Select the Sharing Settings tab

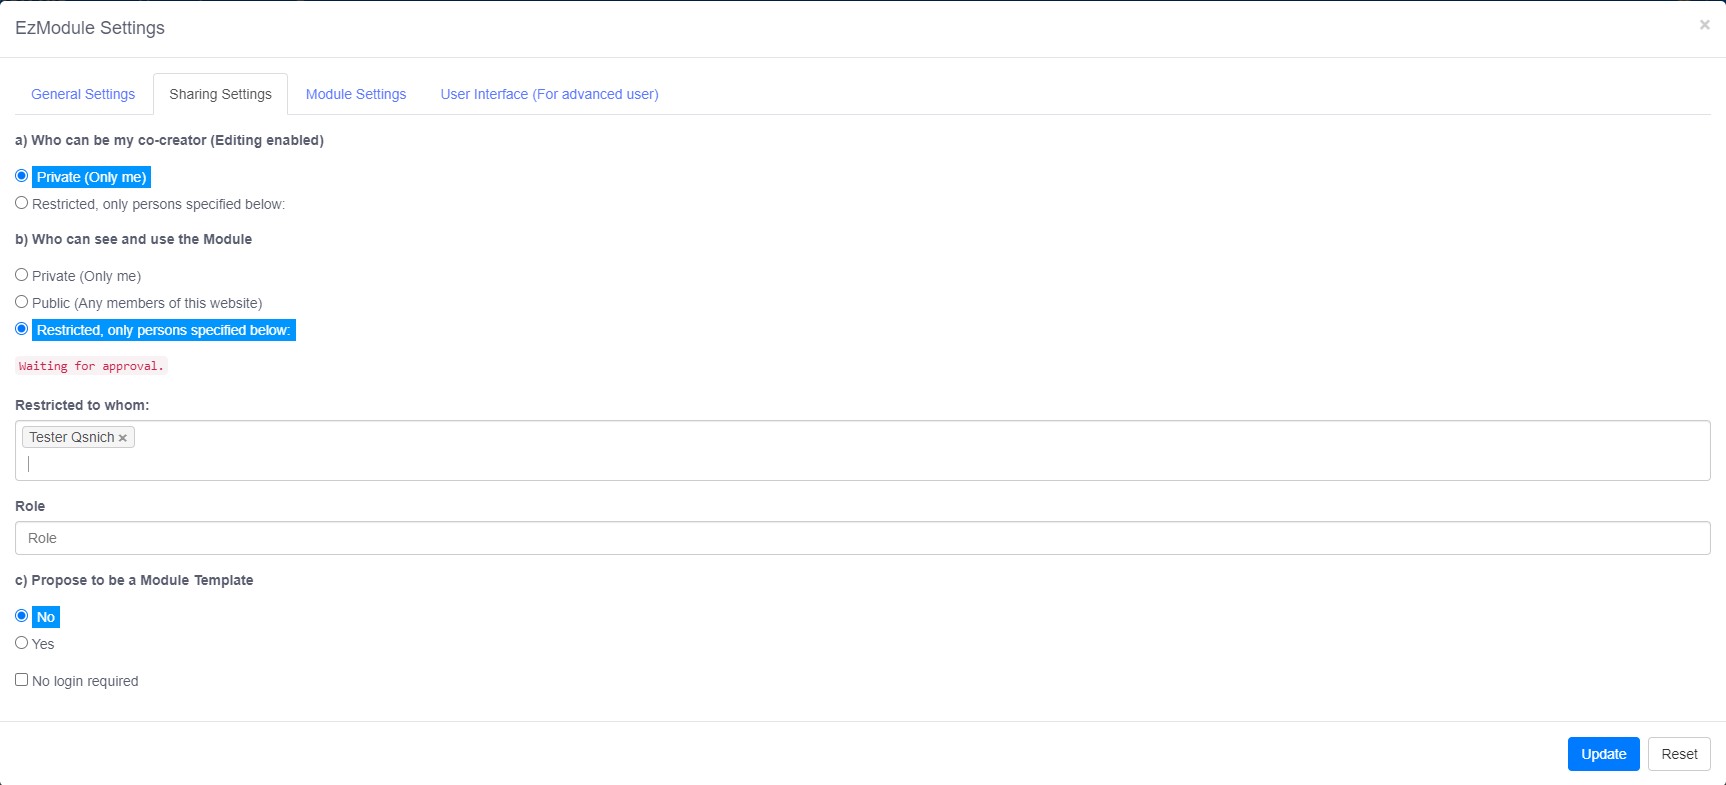(220, 94)
